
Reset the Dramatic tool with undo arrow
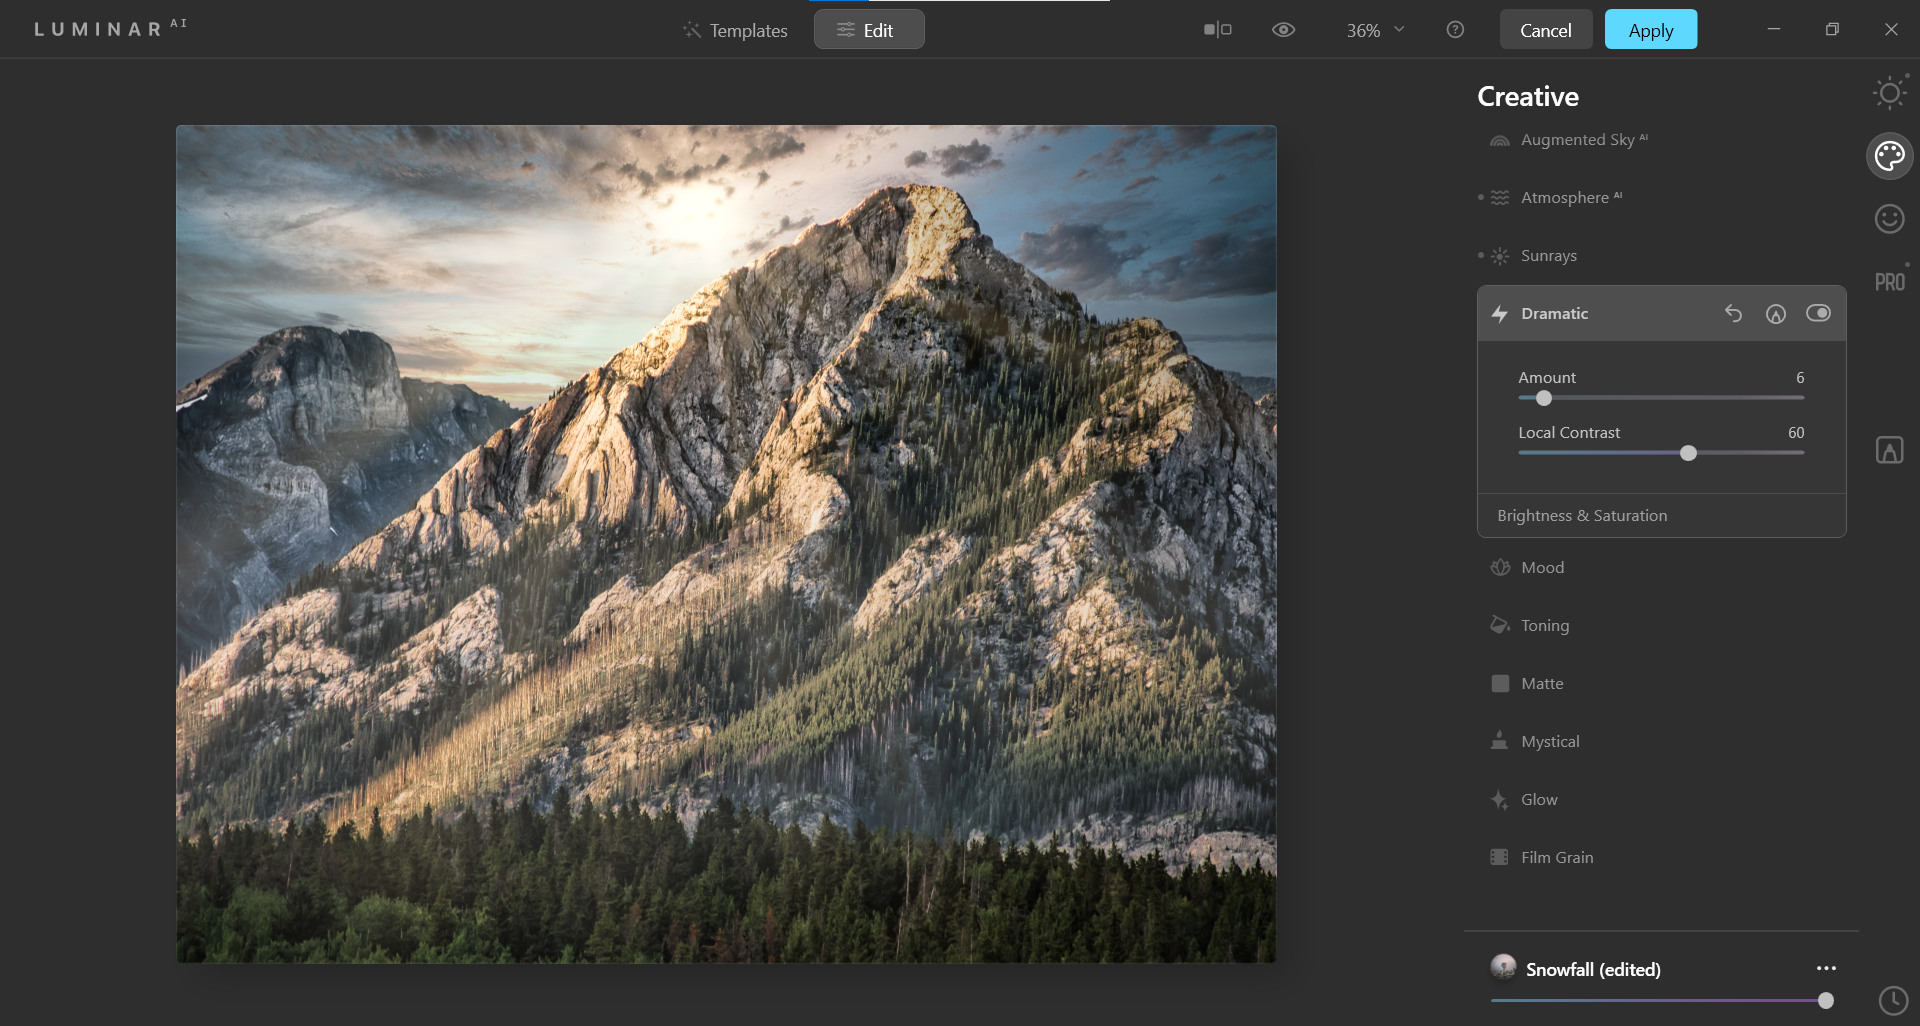[1733, 314]
